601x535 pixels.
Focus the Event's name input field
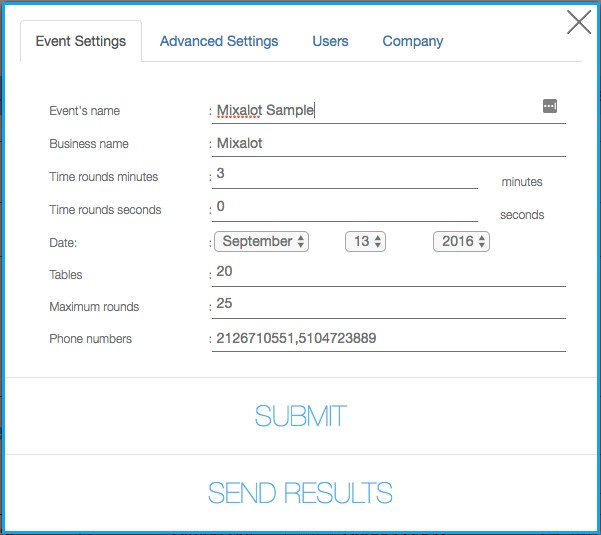(389, 111)
